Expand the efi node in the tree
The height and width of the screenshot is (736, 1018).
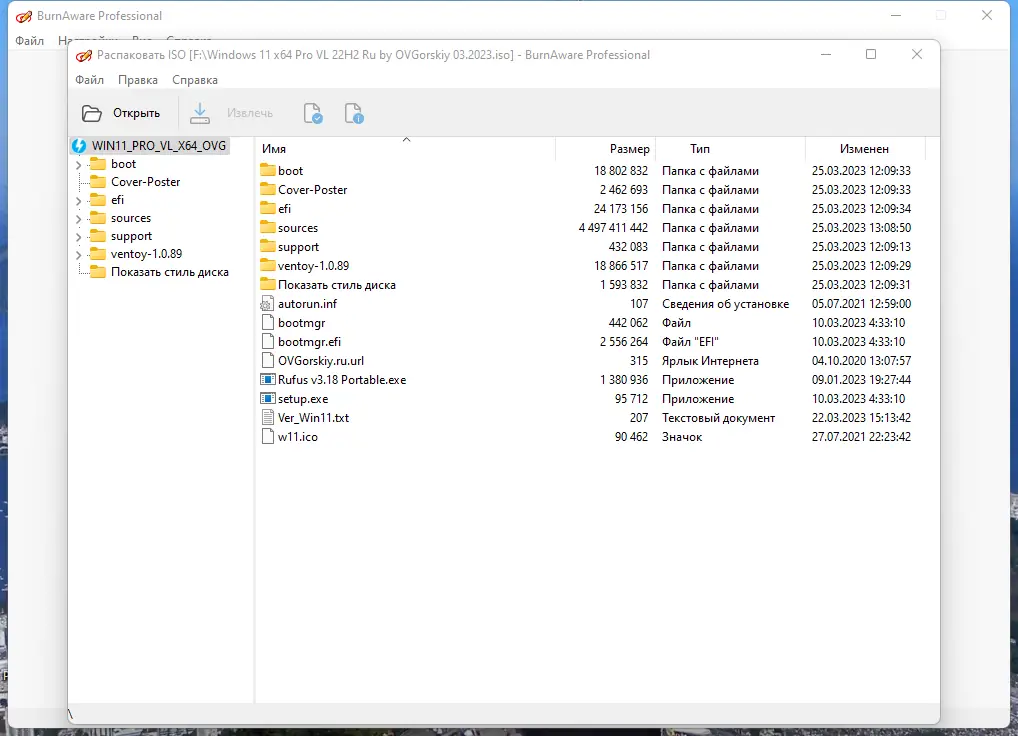pos(79,201)
